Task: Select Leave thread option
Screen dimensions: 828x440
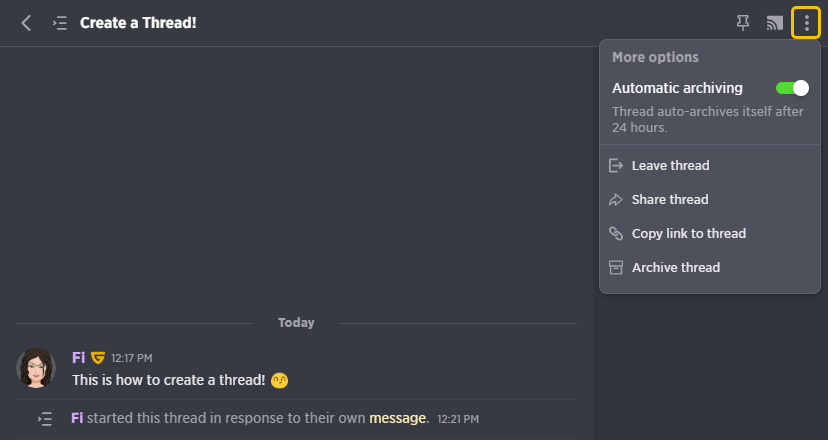Action: [x=710, y=165]
